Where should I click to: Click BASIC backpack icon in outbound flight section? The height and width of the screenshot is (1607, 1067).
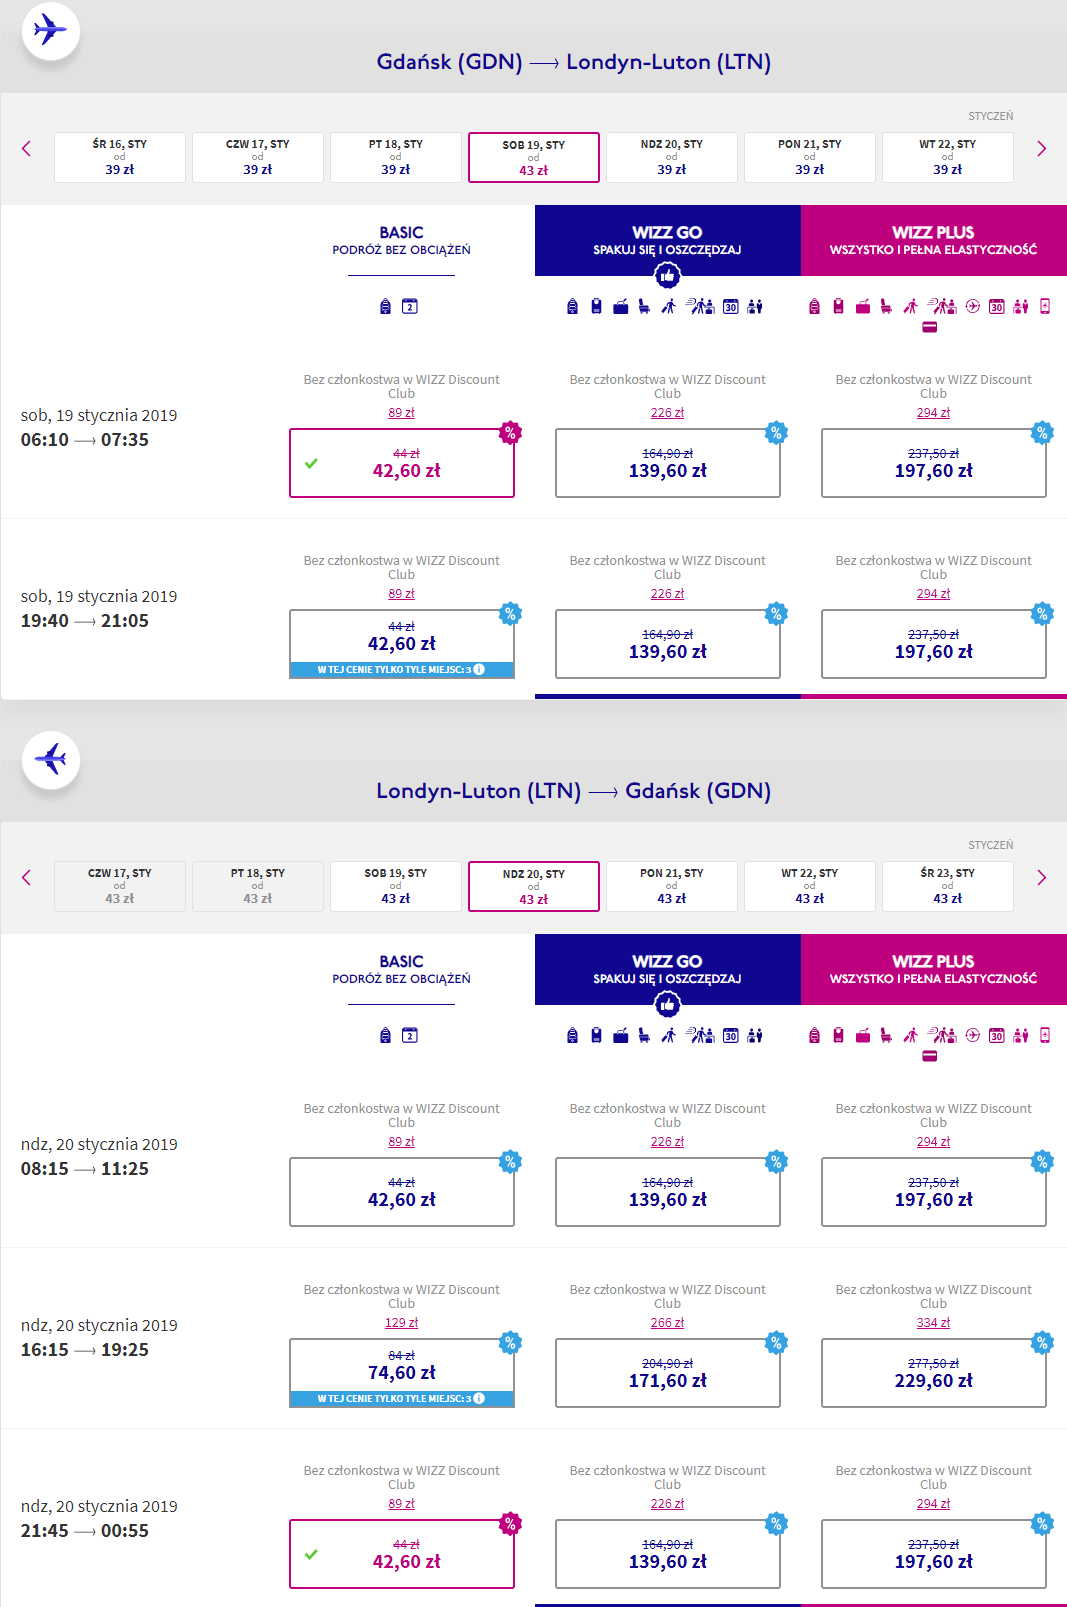pos(385,306)
